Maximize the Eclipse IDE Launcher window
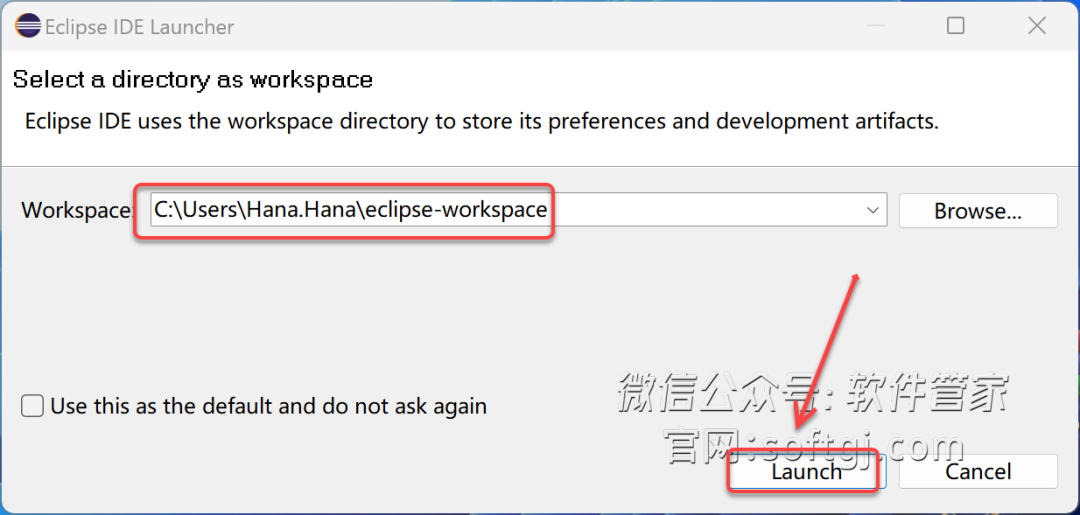The image size is (1080, 515). (955, 26)
